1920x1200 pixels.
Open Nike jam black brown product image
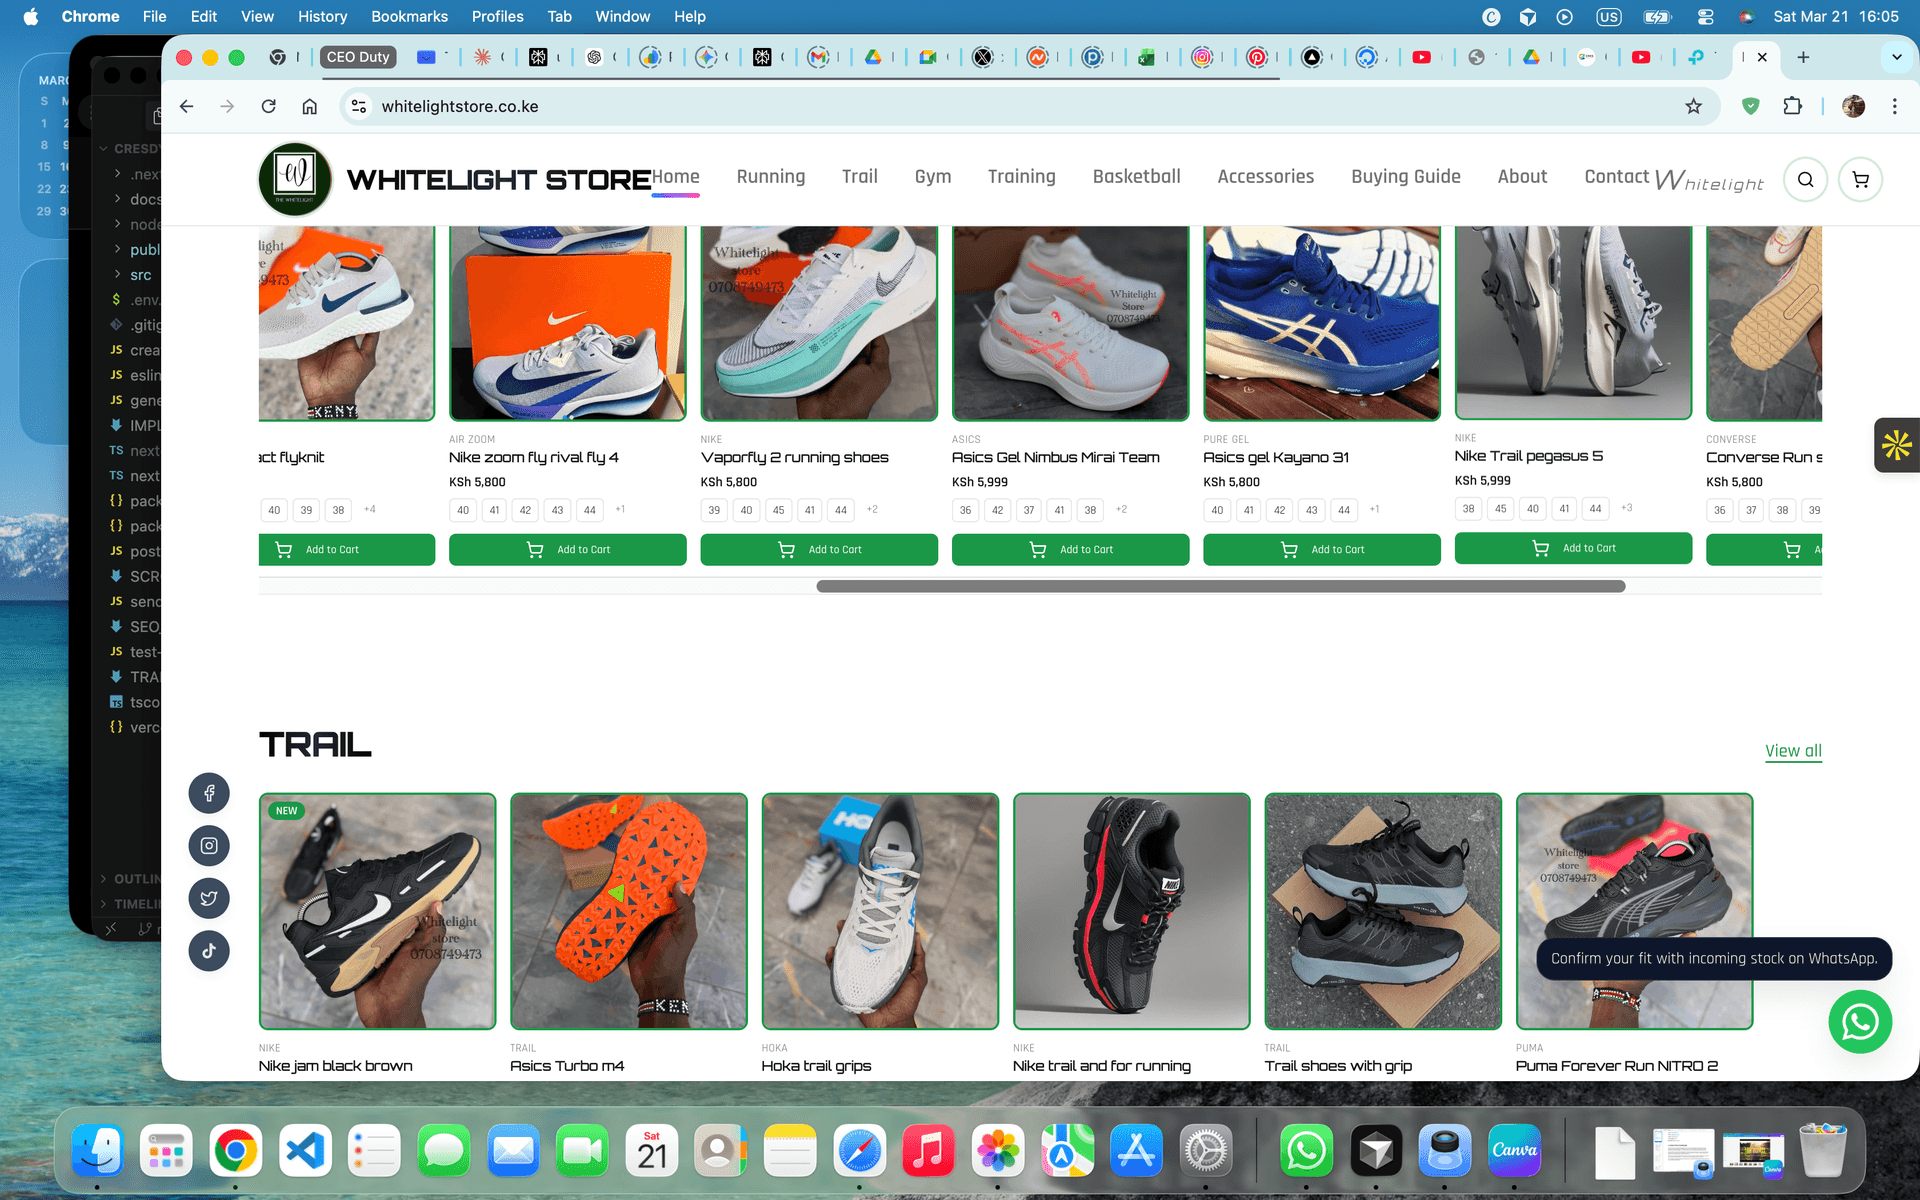pyautogui.click(x=377, y=911)
